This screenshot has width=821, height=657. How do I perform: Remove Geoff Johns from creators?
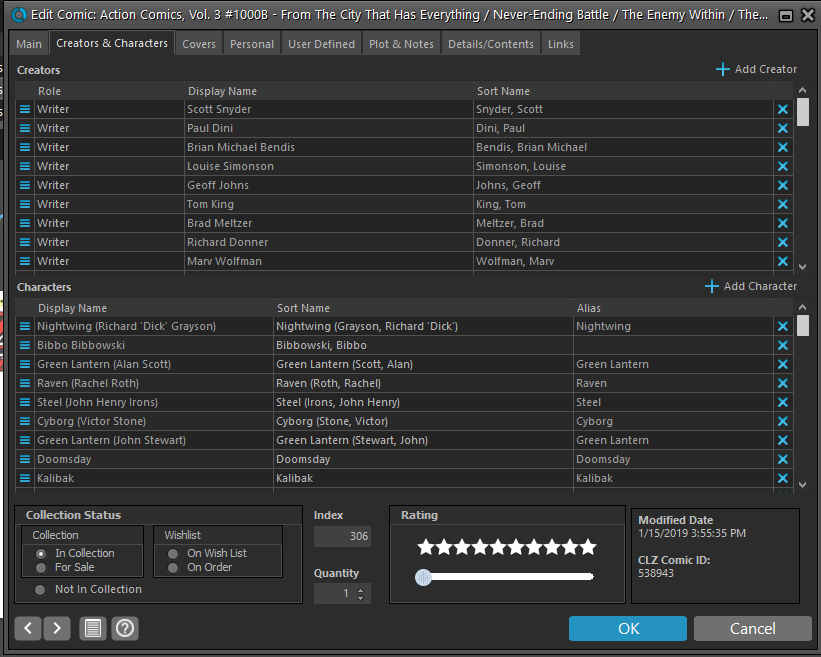pos(782,185)
